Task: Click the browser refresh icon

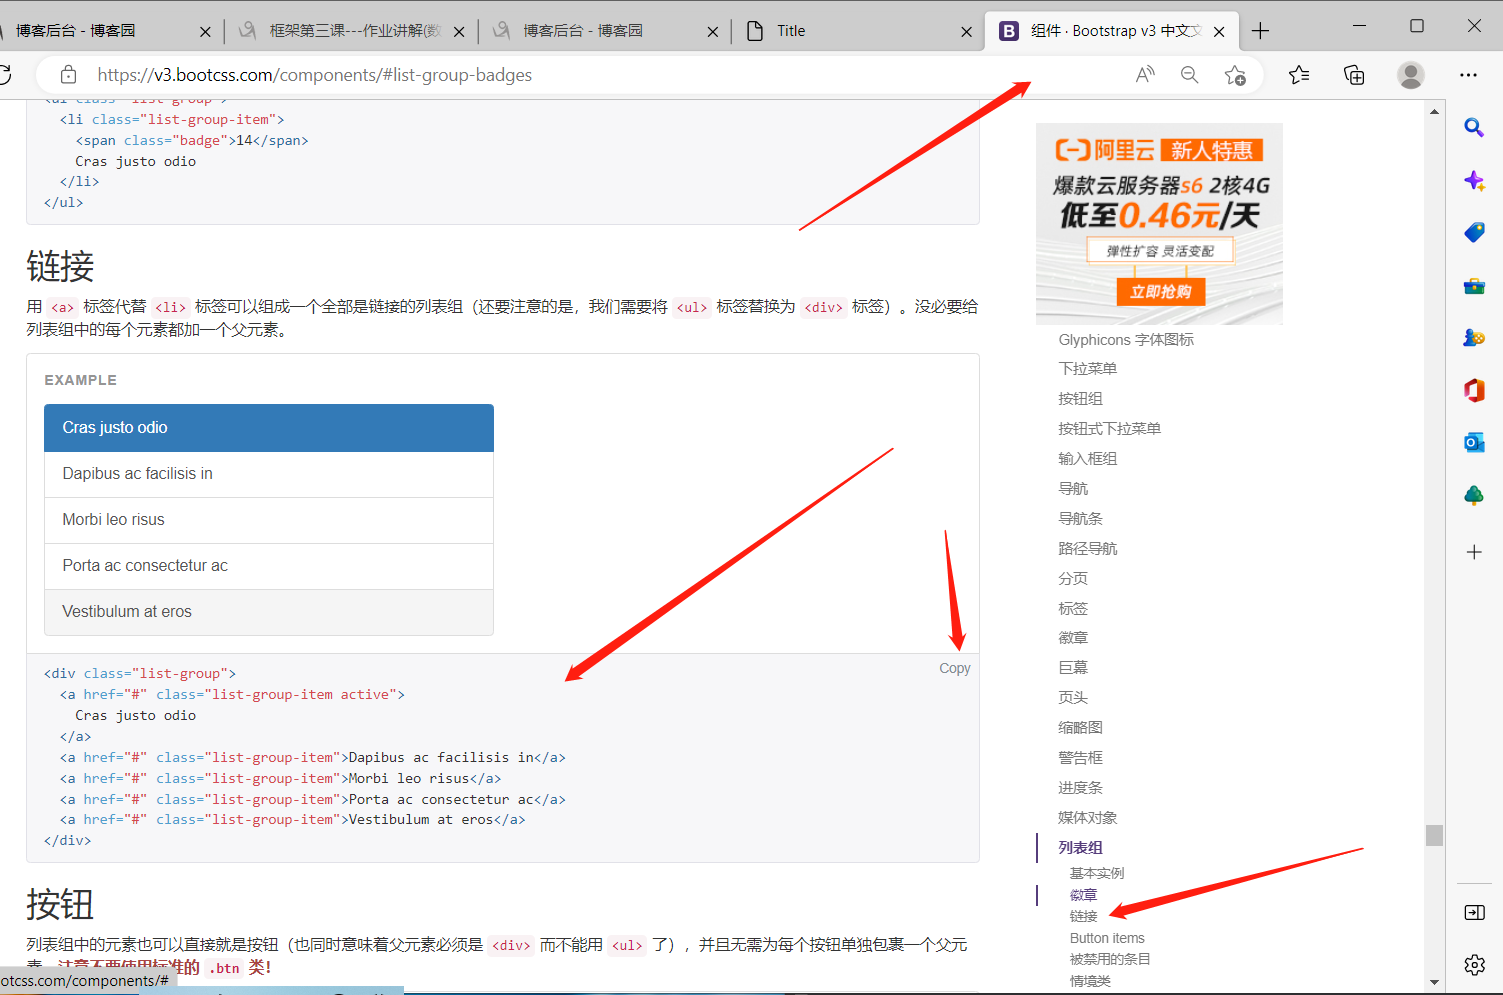Action: coord(6,75)
